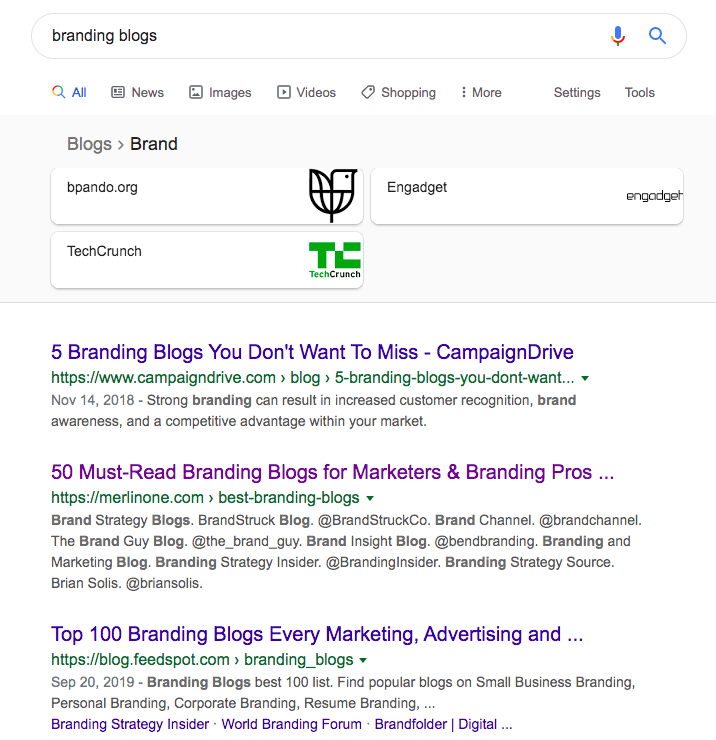Viewport: 716px width, 740px height.
Task: Open the World Branding Forum sitelink
Action: click(292, 724)
